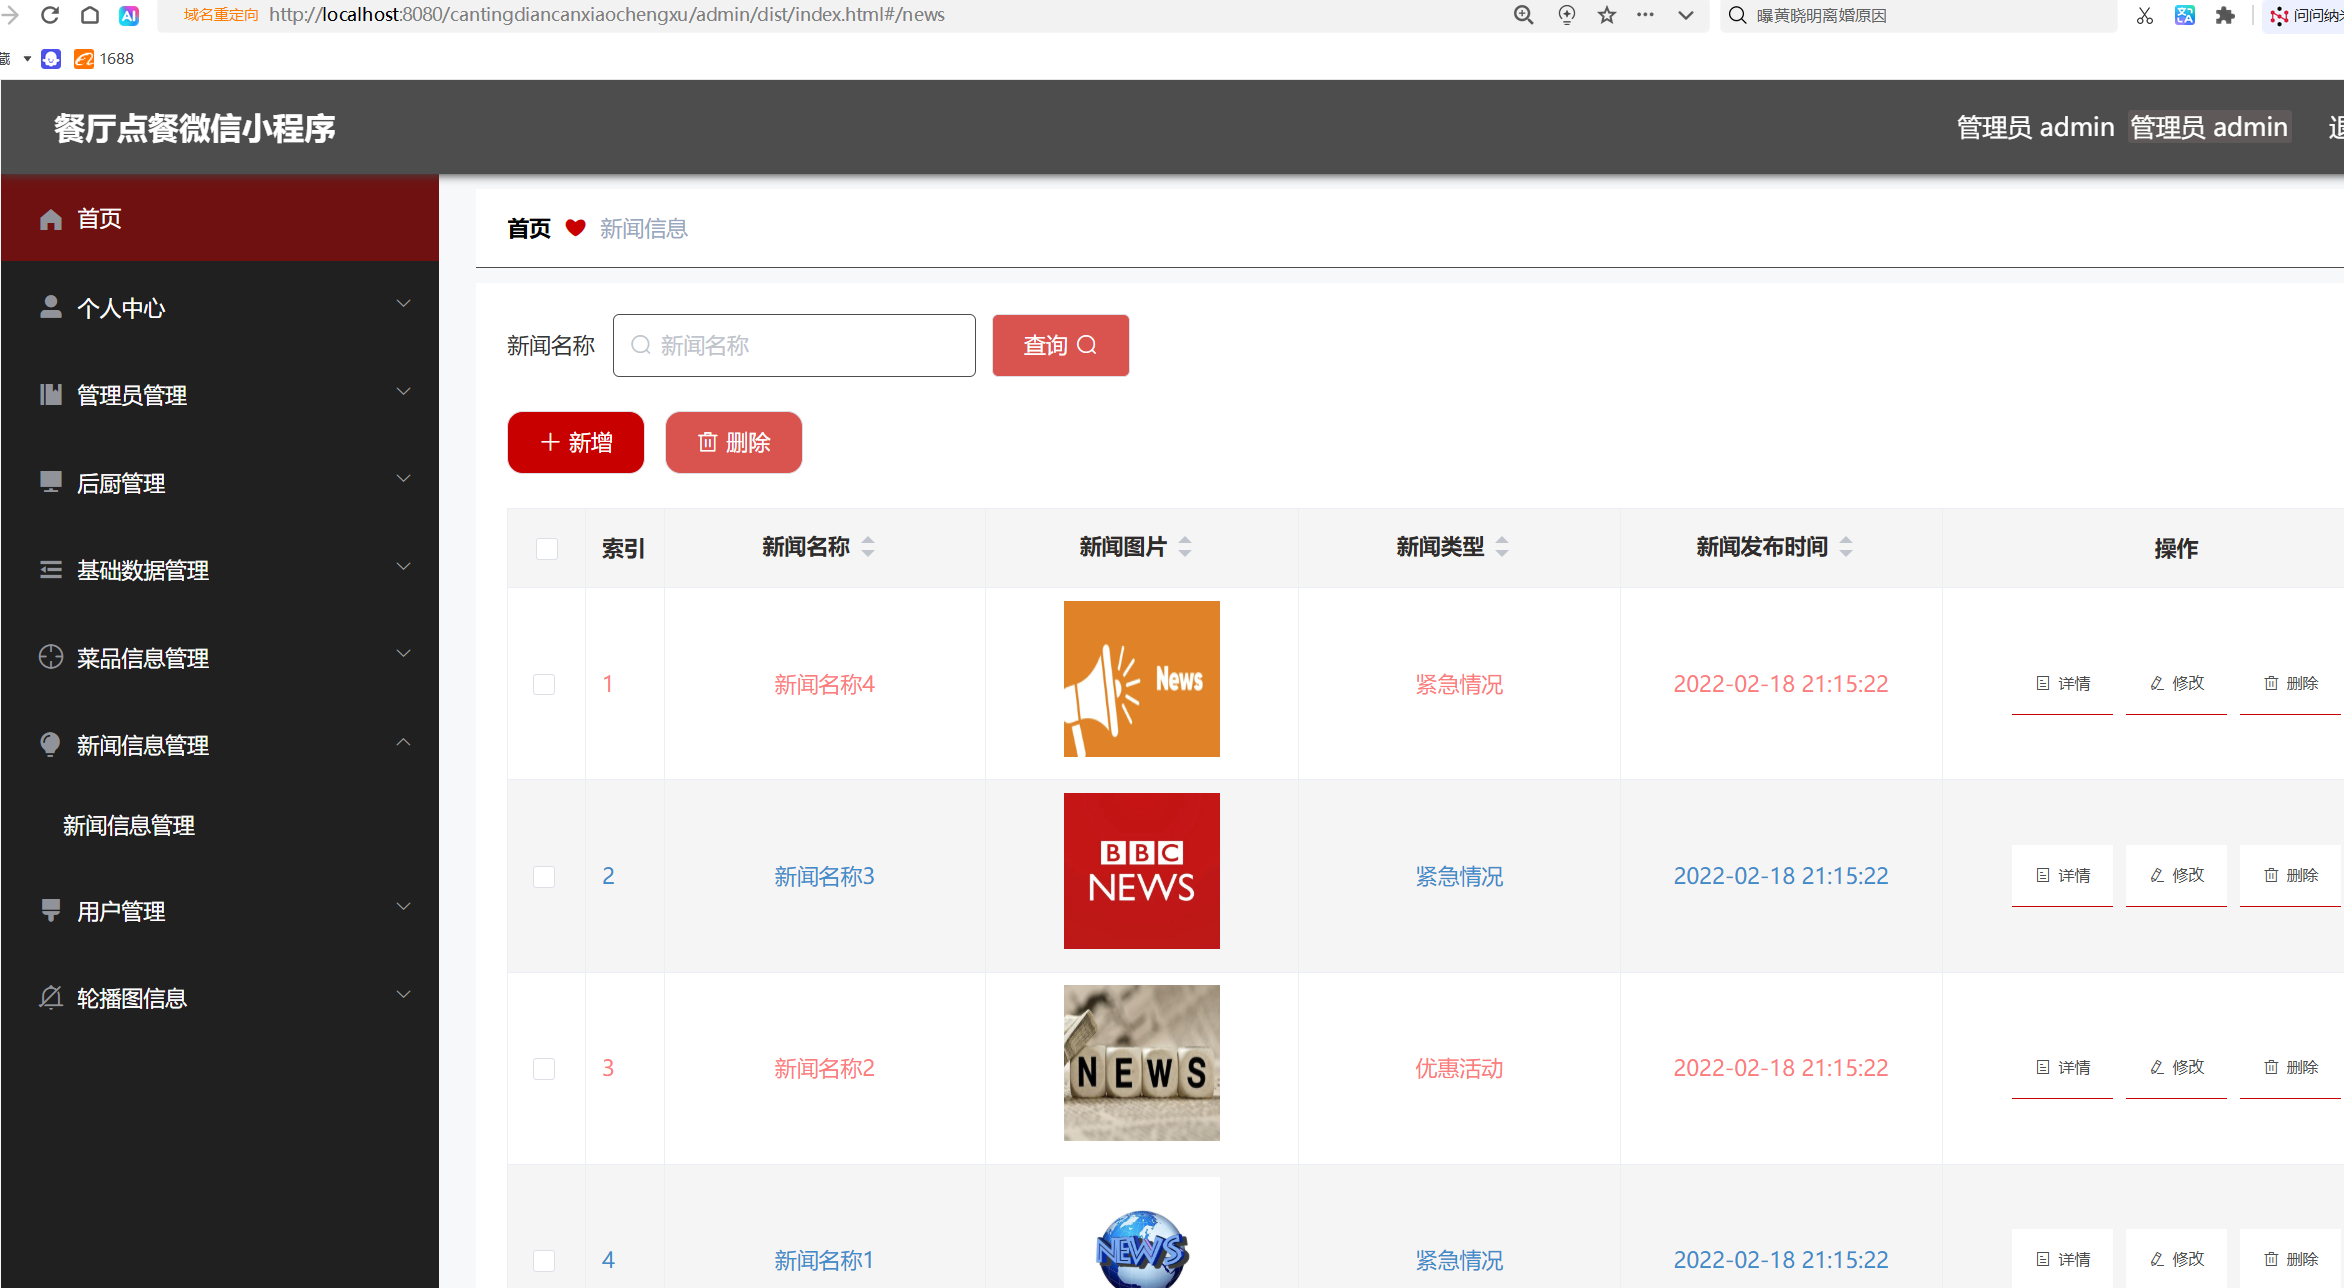Click the heart icon in the breadcrumb
2344x1288 pixels.
tap(576, 227)
